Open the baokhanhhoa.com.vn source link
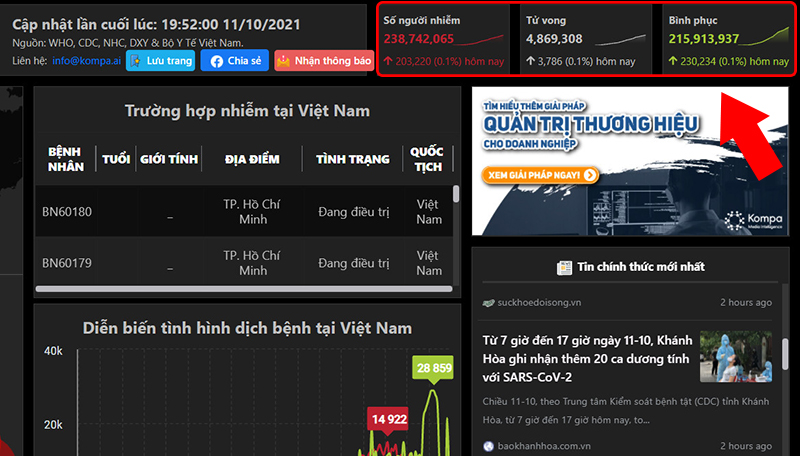Viewport: 800px width, 456px height. 544,446
